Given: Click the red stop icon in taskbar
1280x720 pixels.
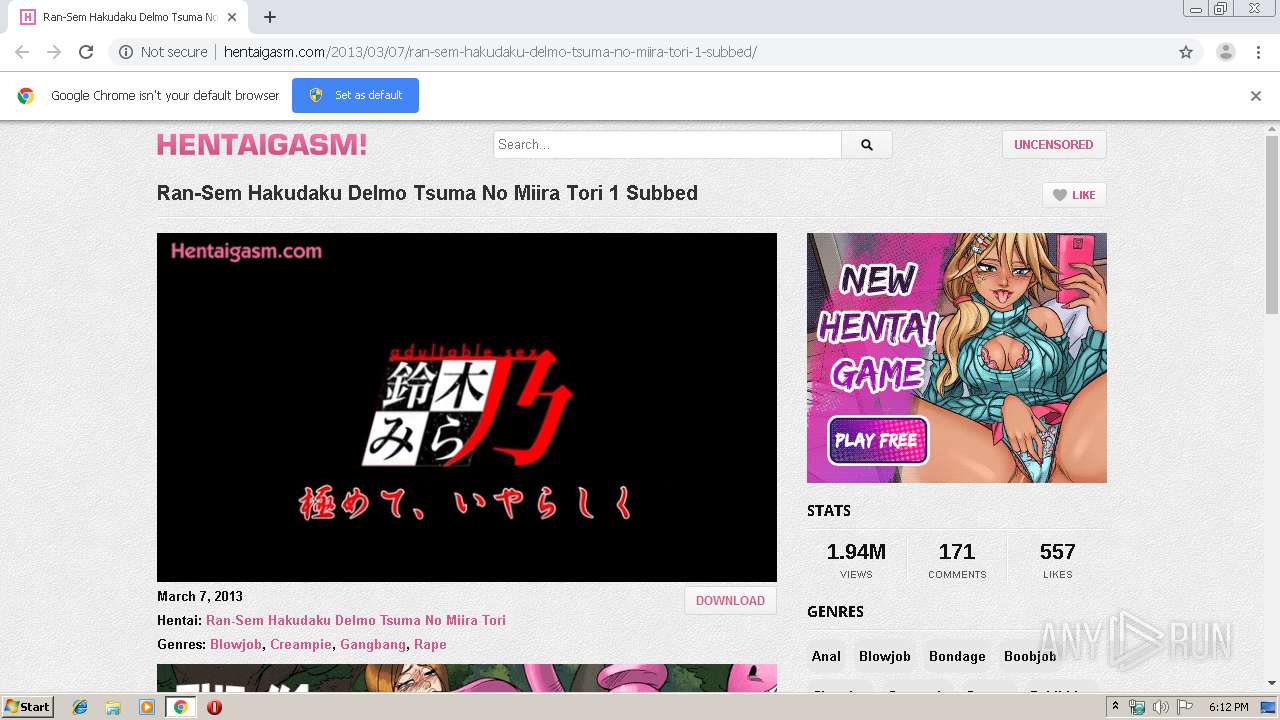Looking at the screenshot, I should click(x=214, y=707).
